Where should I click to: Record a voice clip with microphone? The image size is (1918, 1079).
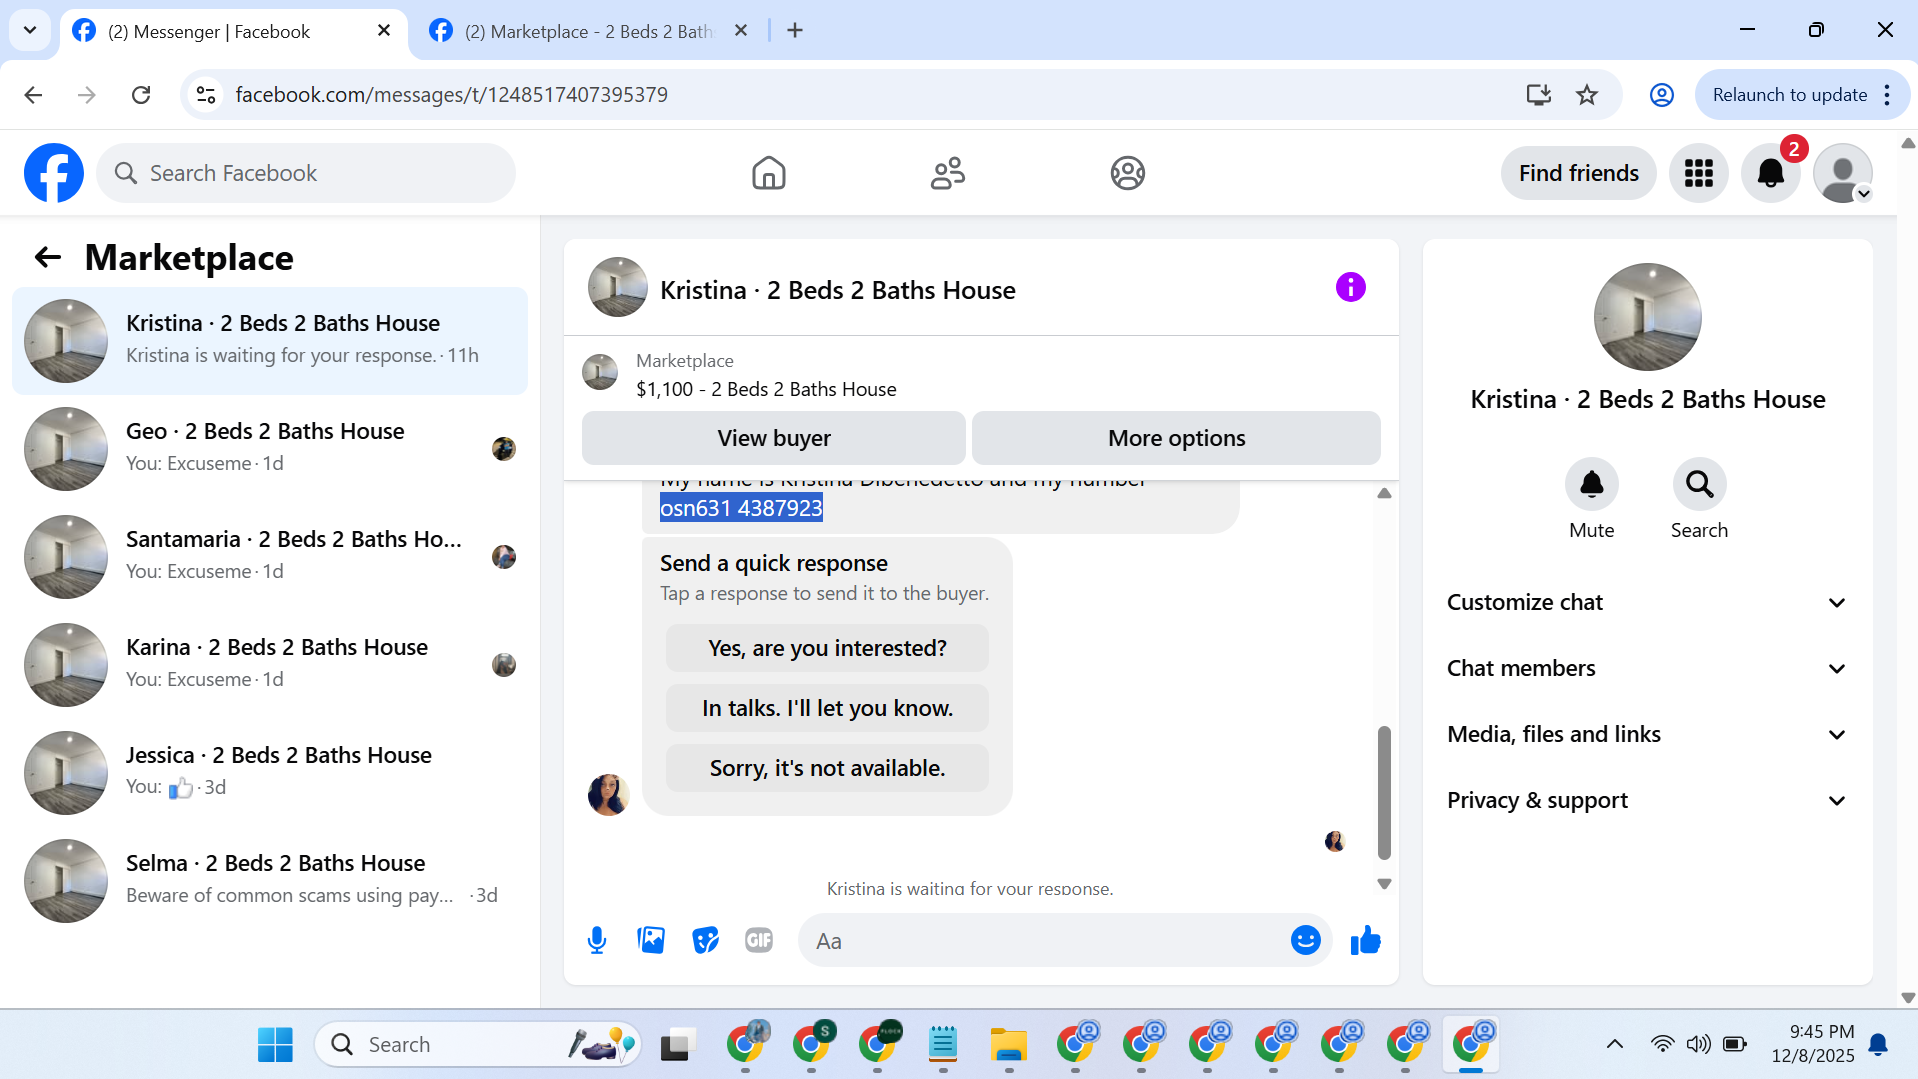click(x=597, y=940)
